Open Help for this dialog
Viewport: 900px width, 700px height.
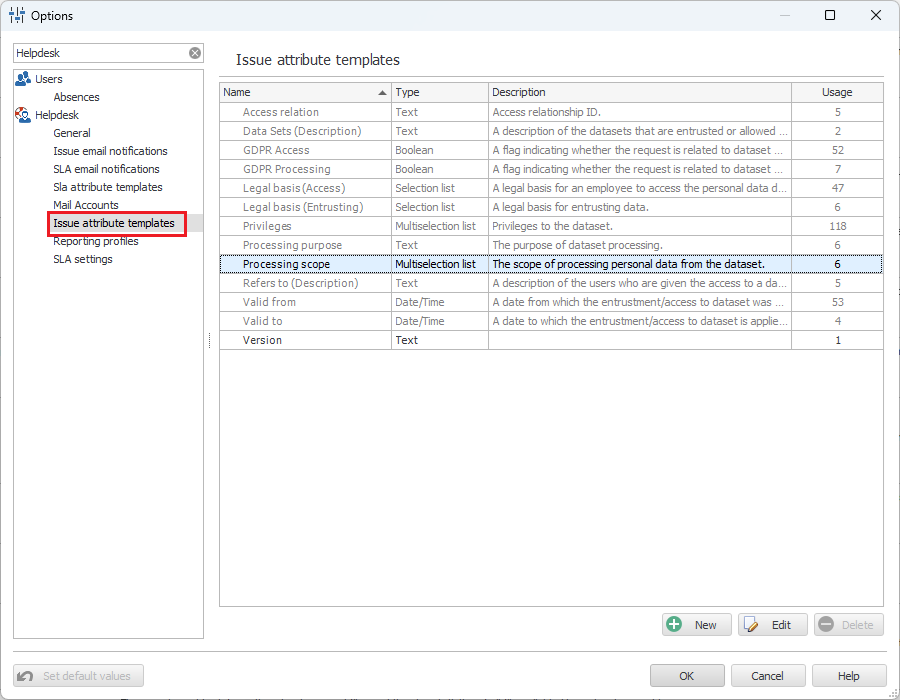click(848, 676)
